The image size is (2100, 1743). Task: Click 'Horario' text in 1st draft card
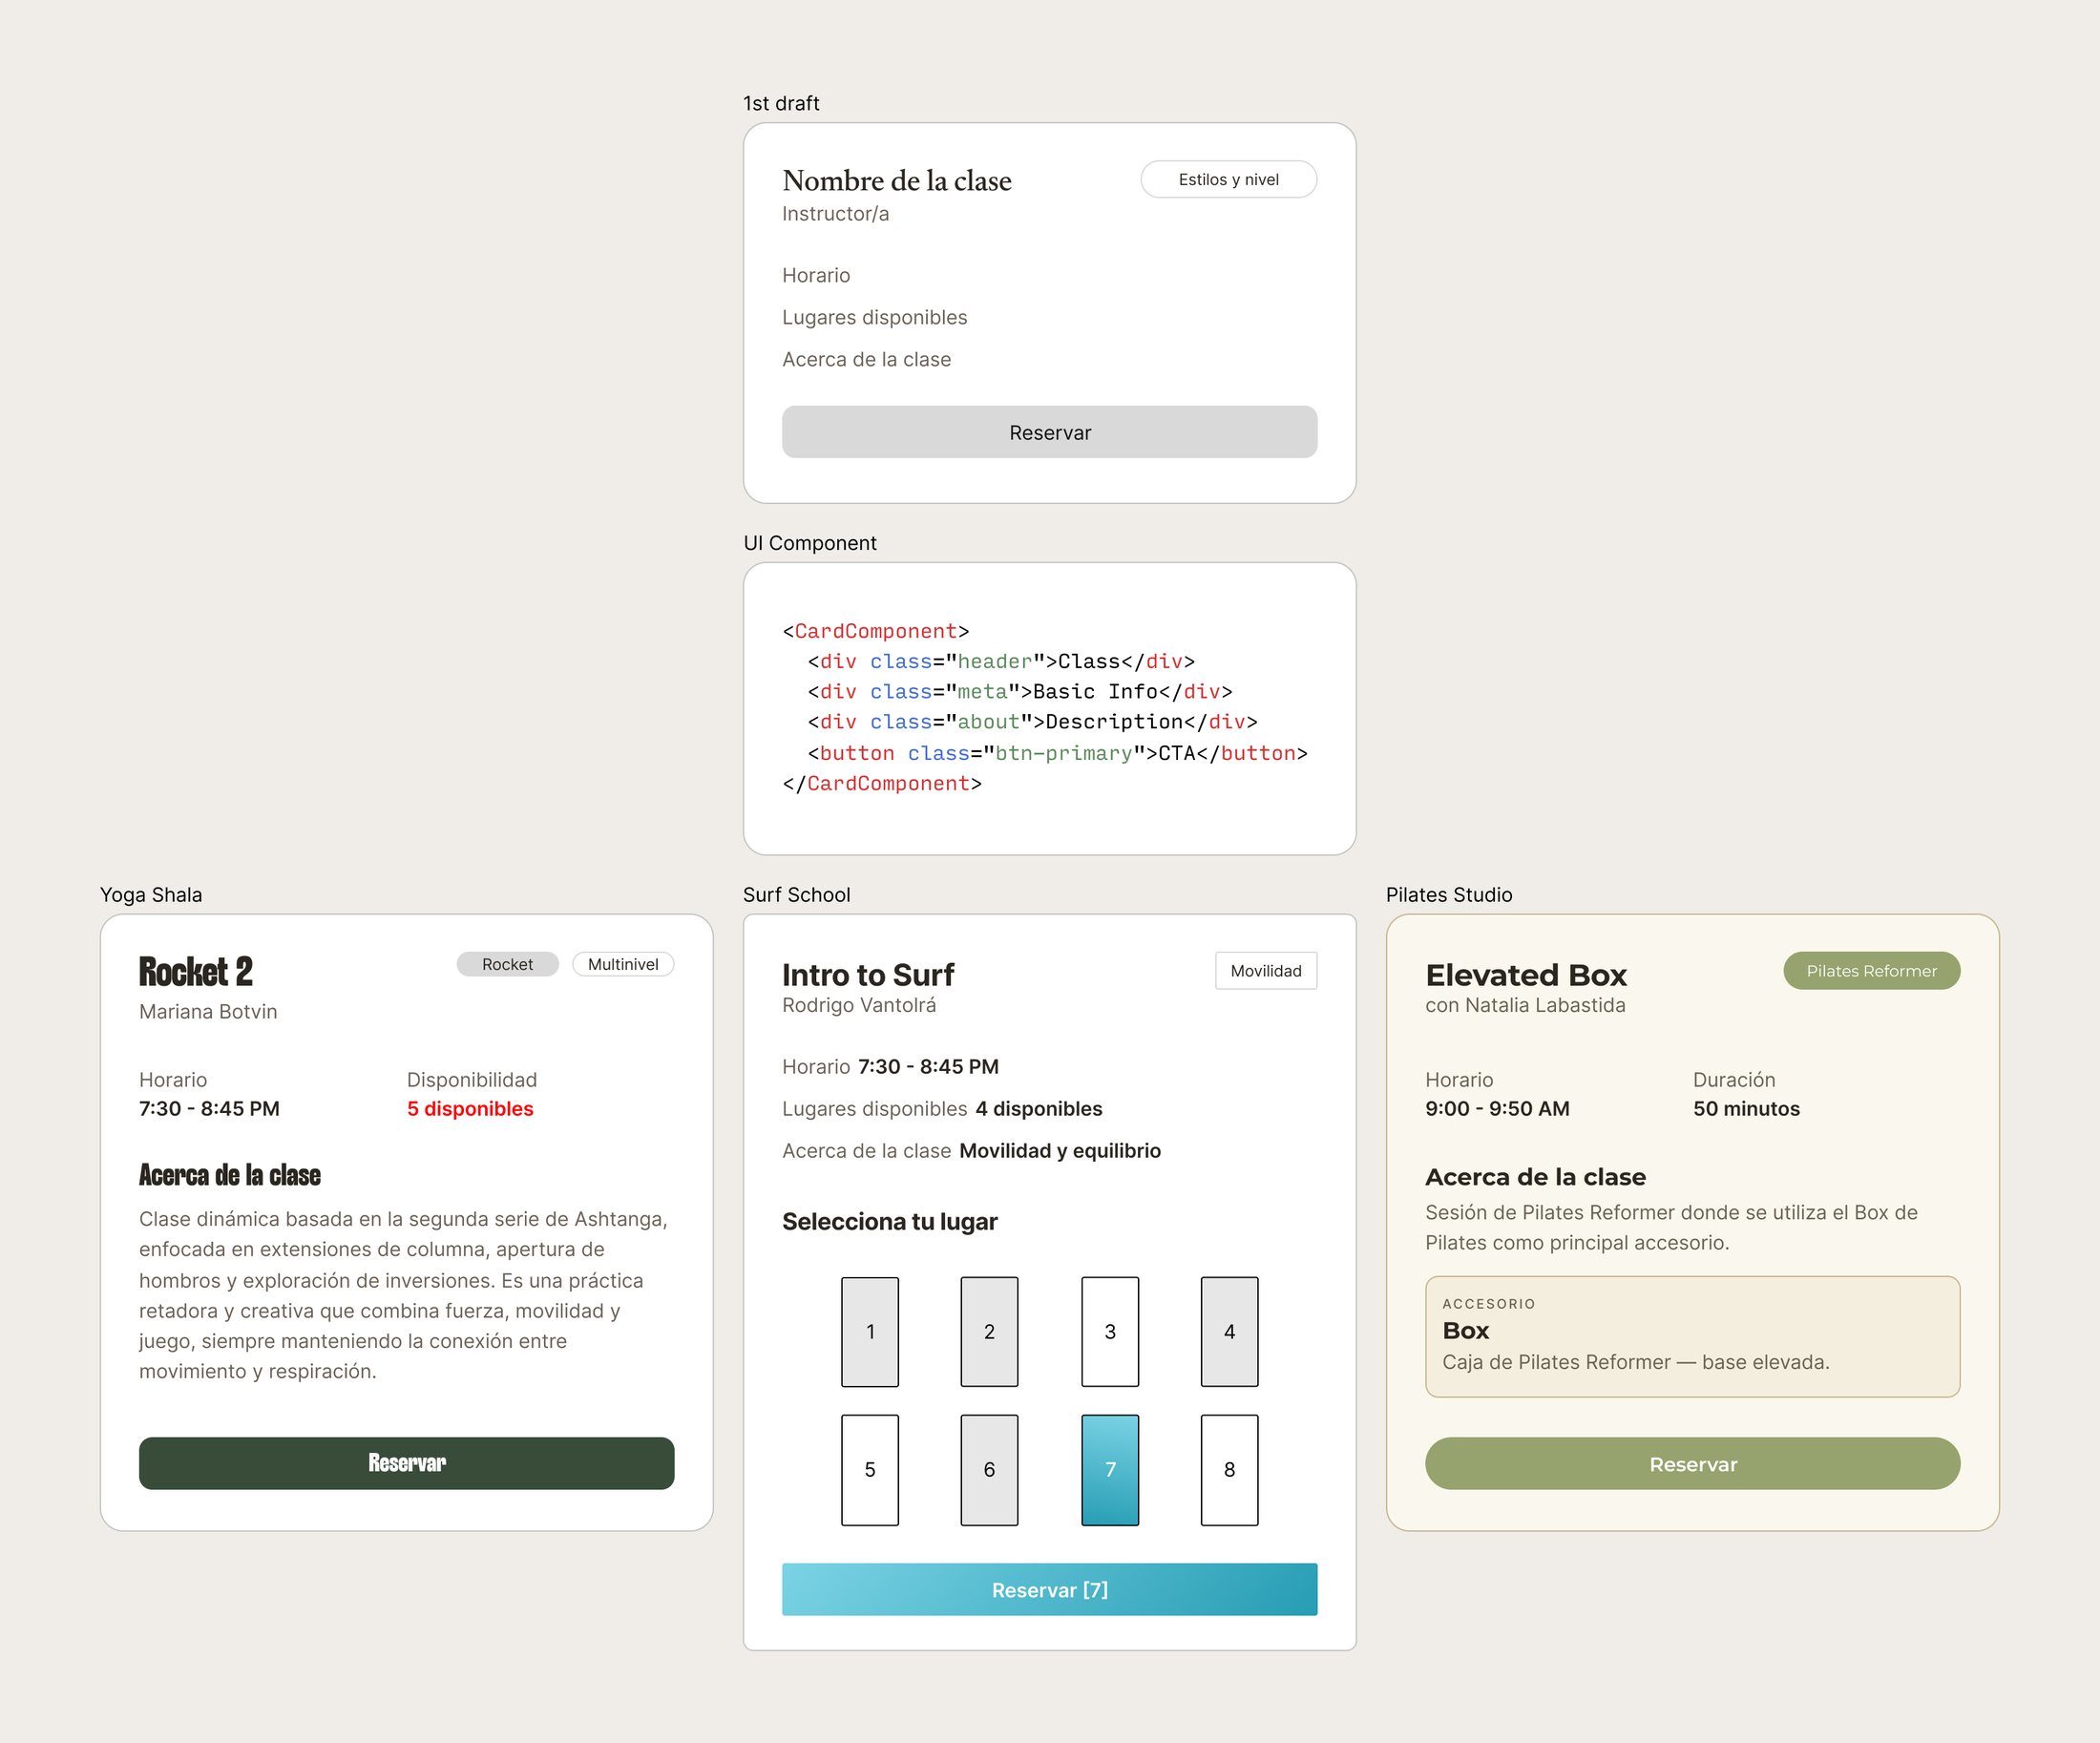816,275
